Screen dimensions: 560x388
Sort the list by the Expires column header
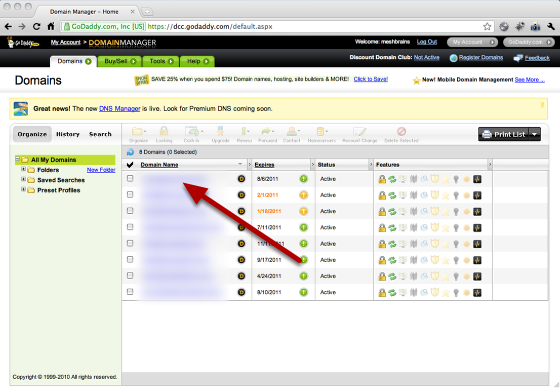click(x=264, y=165)
